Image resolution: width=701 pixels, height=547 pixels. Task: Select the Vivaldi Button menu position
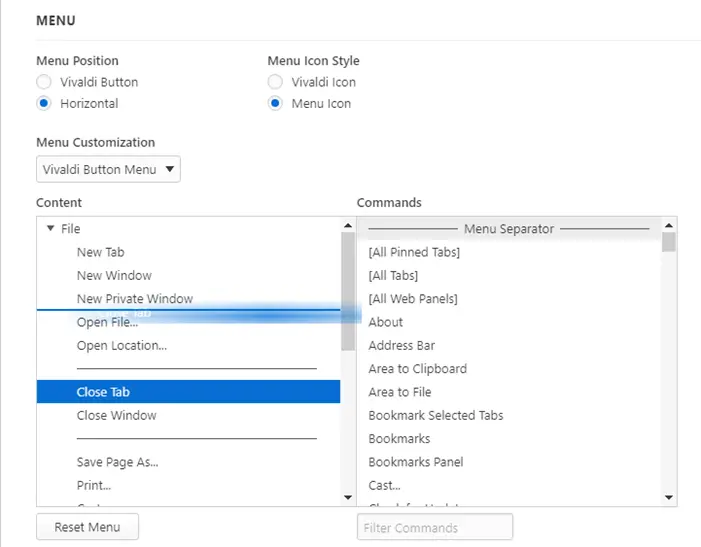[44, 82]
